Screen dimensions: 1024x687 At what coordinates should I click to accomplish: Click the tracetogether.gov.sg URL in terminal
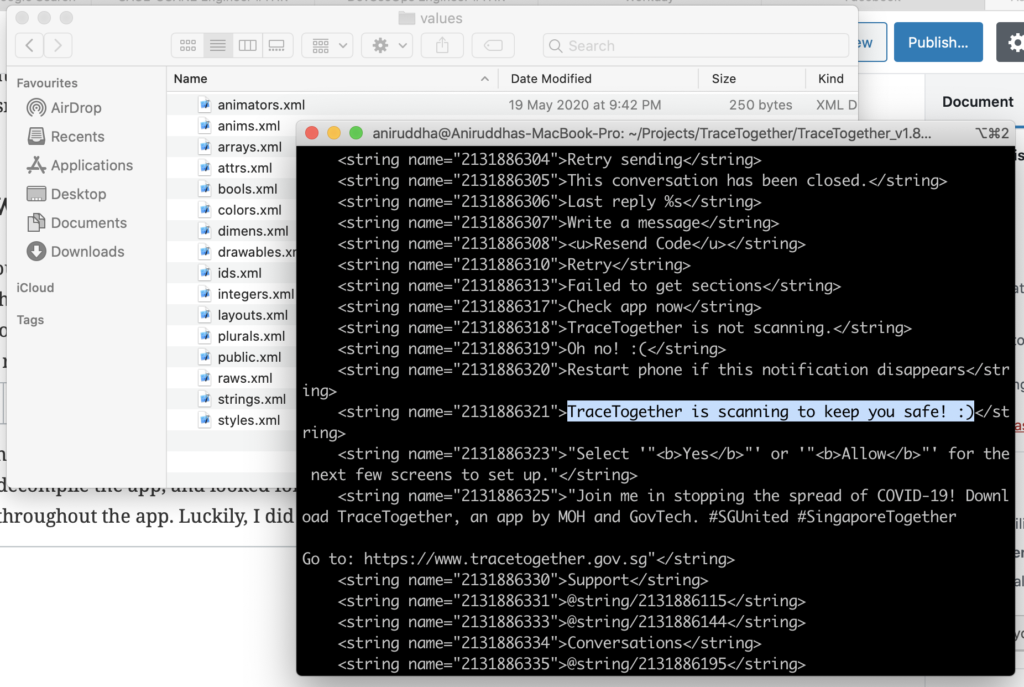[x=505, y=559]
